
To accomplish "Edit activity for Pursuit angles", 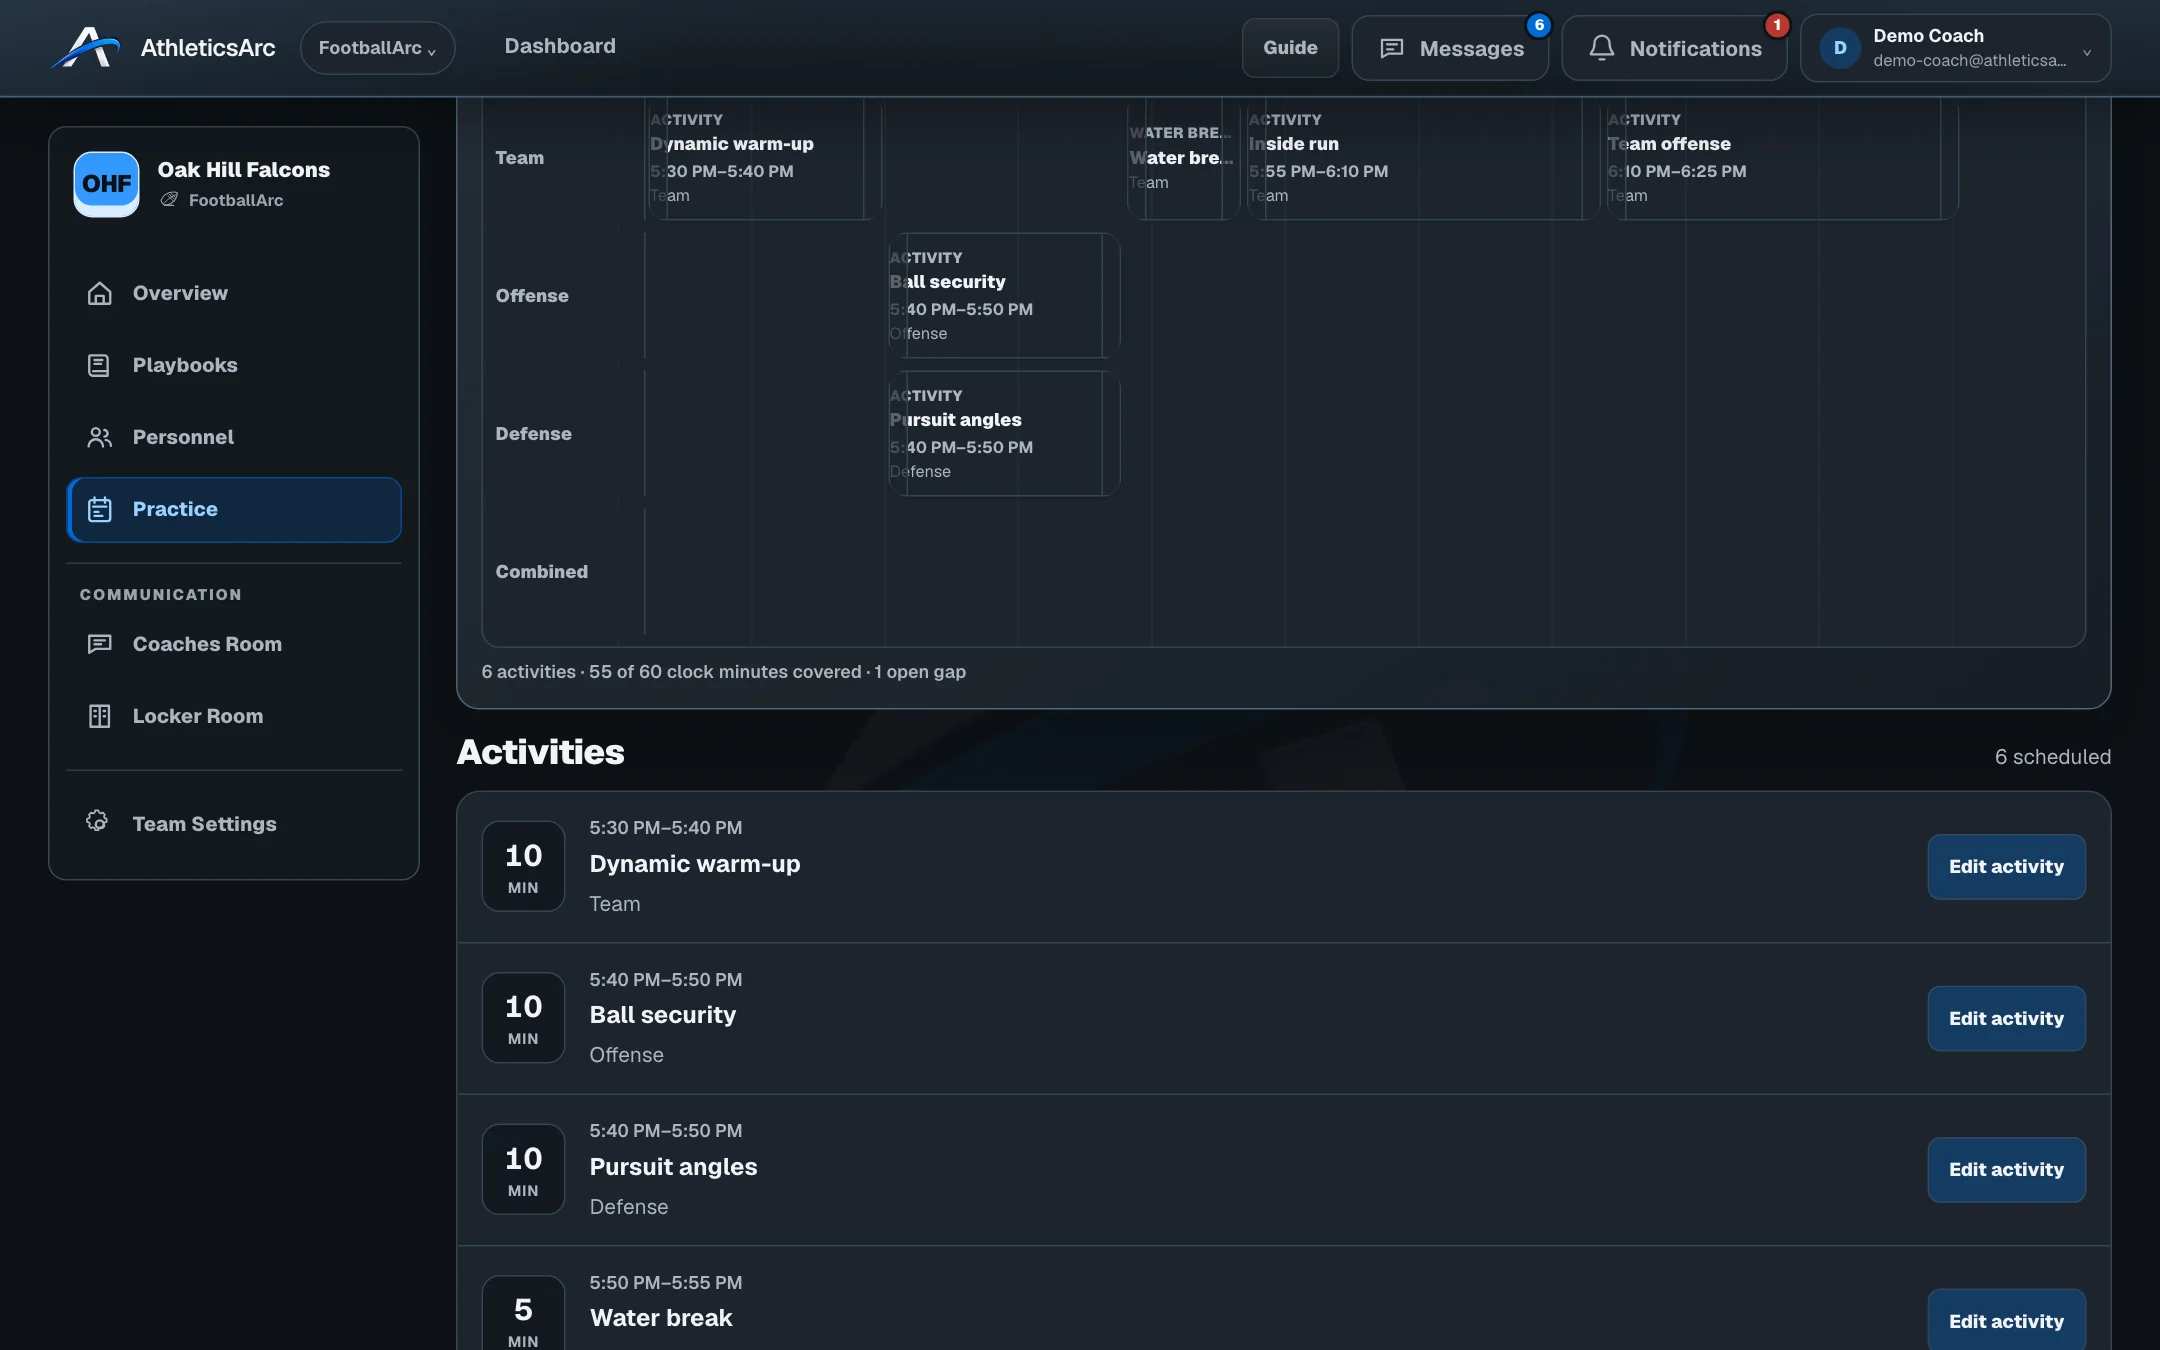I will [x=2006, y=1170].
